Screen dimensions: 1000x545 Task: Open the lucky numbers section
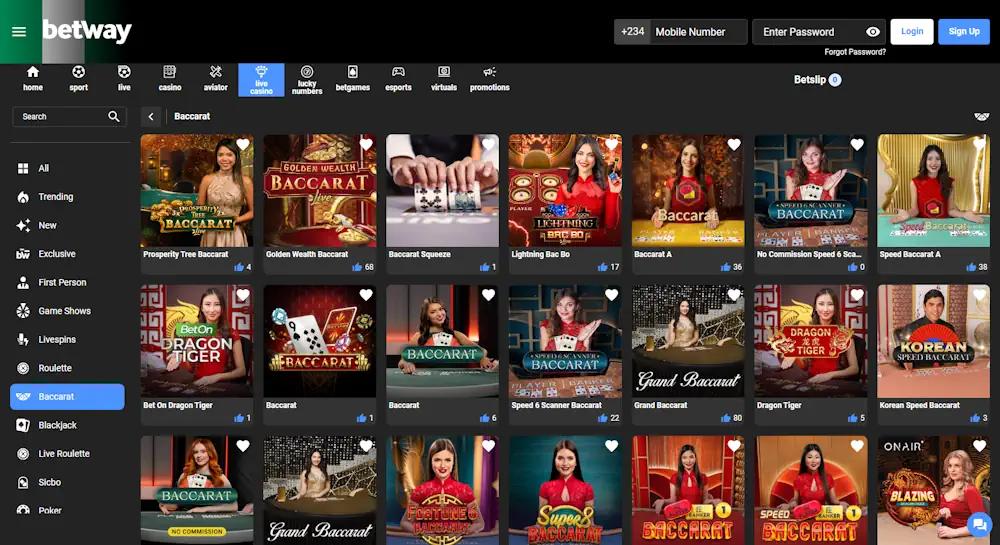point(307,80)
